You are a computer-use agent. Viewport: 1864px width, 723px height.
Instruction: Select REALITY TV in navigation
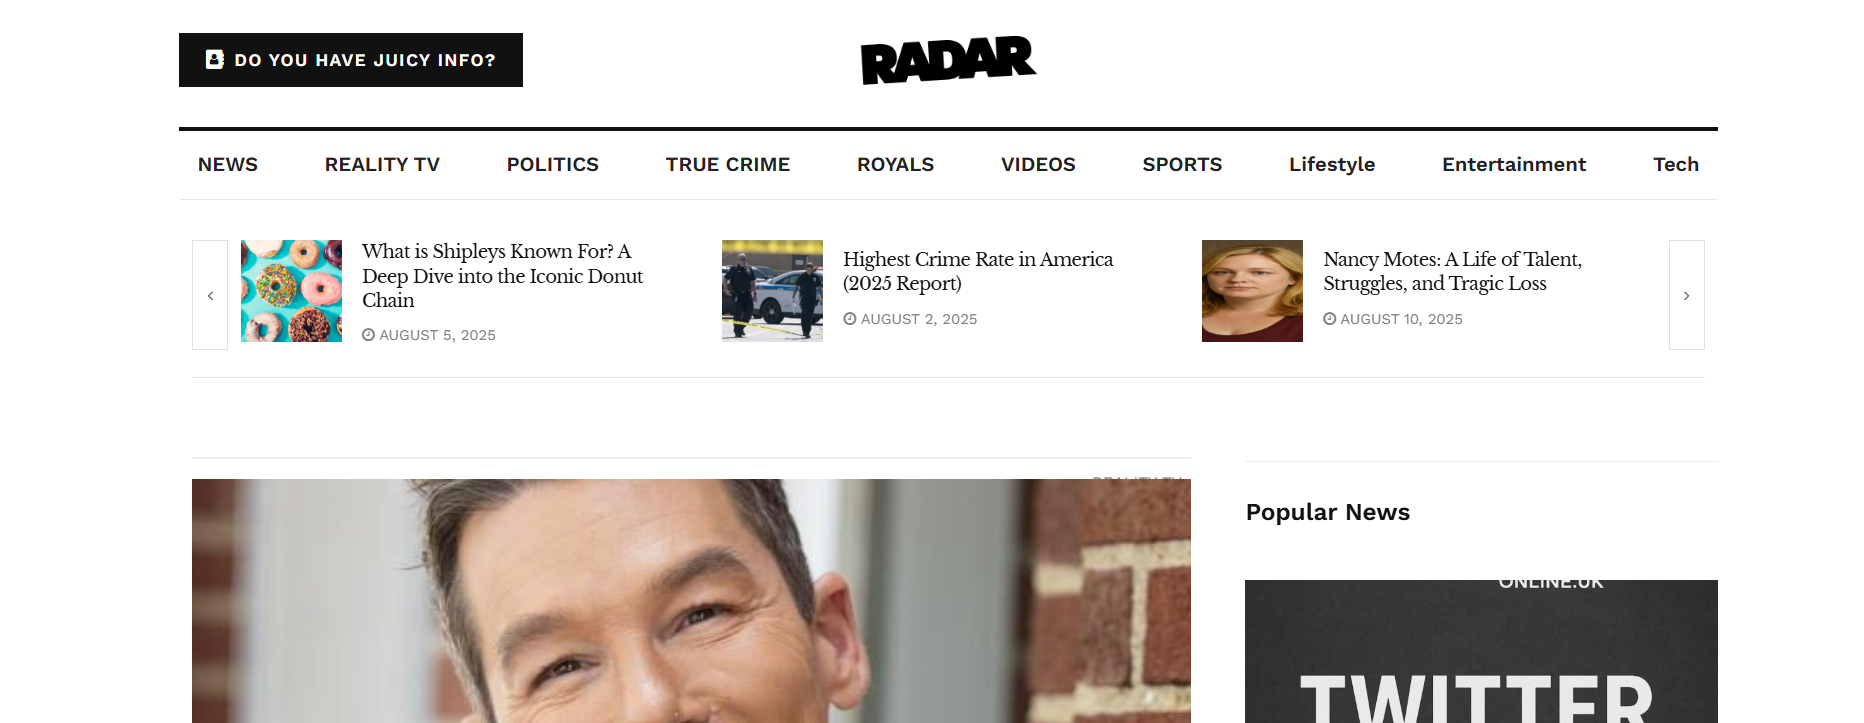[x=382, y=164]
